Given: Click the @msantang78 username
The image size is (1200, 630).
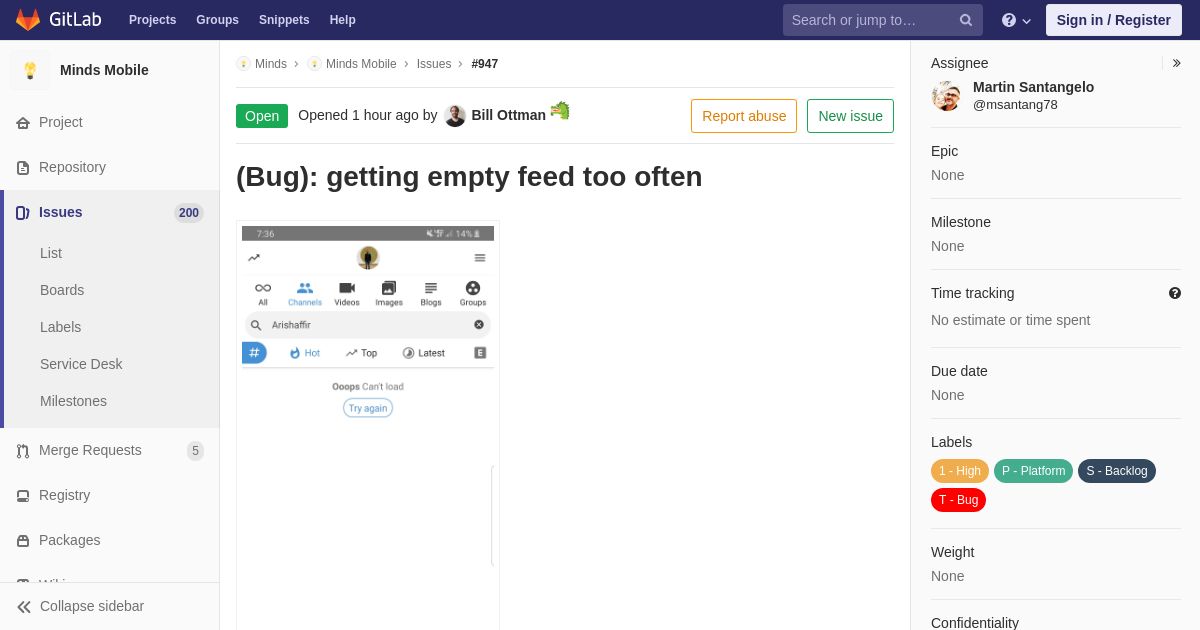Looking at the screenshot, I should (x=1015, y=105).
